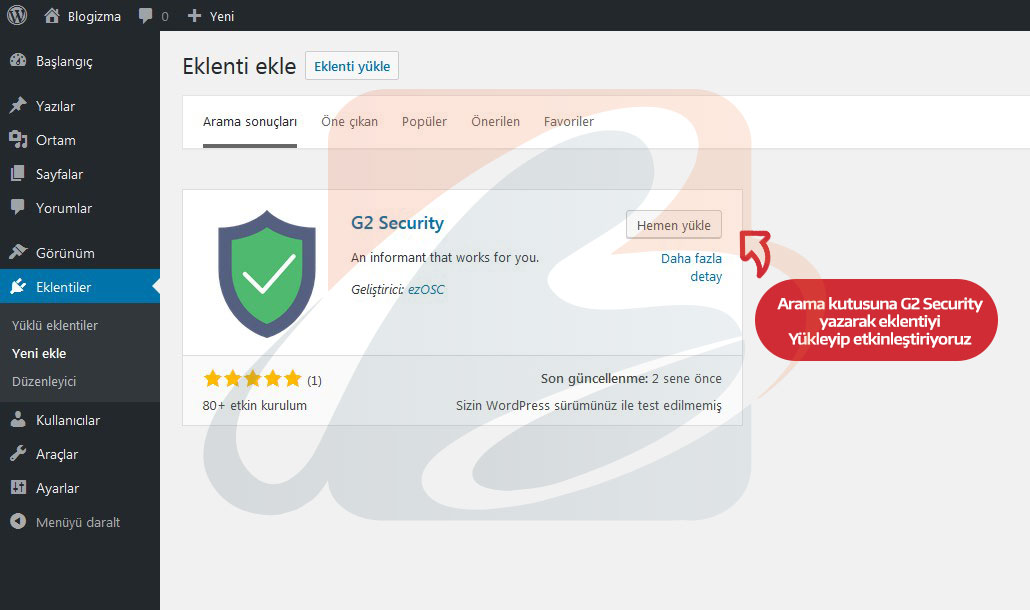Click the home icon next to Blogizma

point(52,16)
